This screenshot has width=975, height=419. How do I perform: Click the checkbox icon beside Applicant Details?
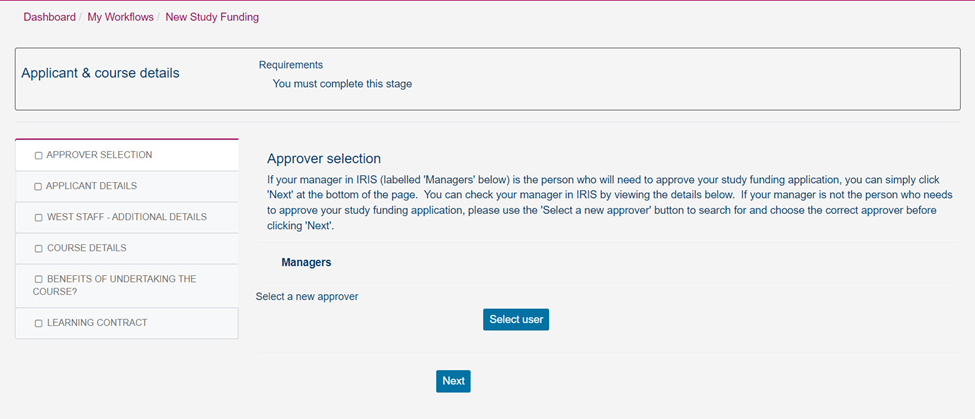[38, 187]
